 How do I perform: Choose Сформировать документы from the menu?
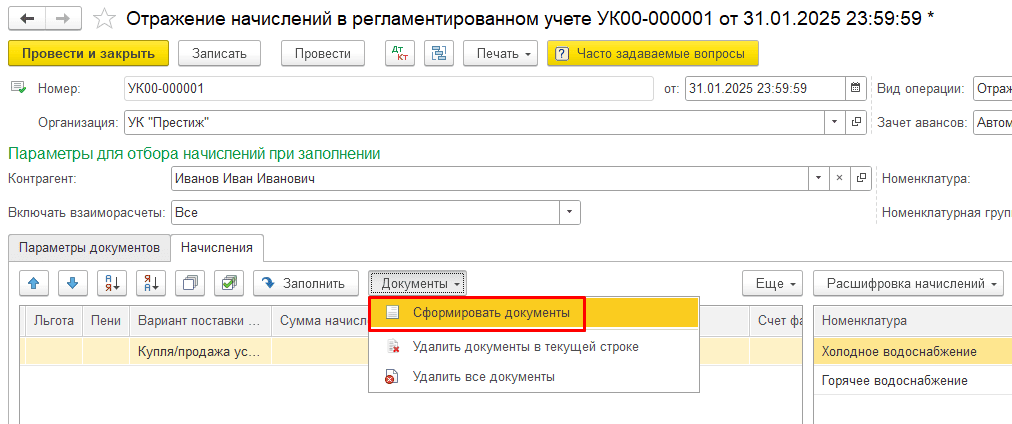point(476,313)
